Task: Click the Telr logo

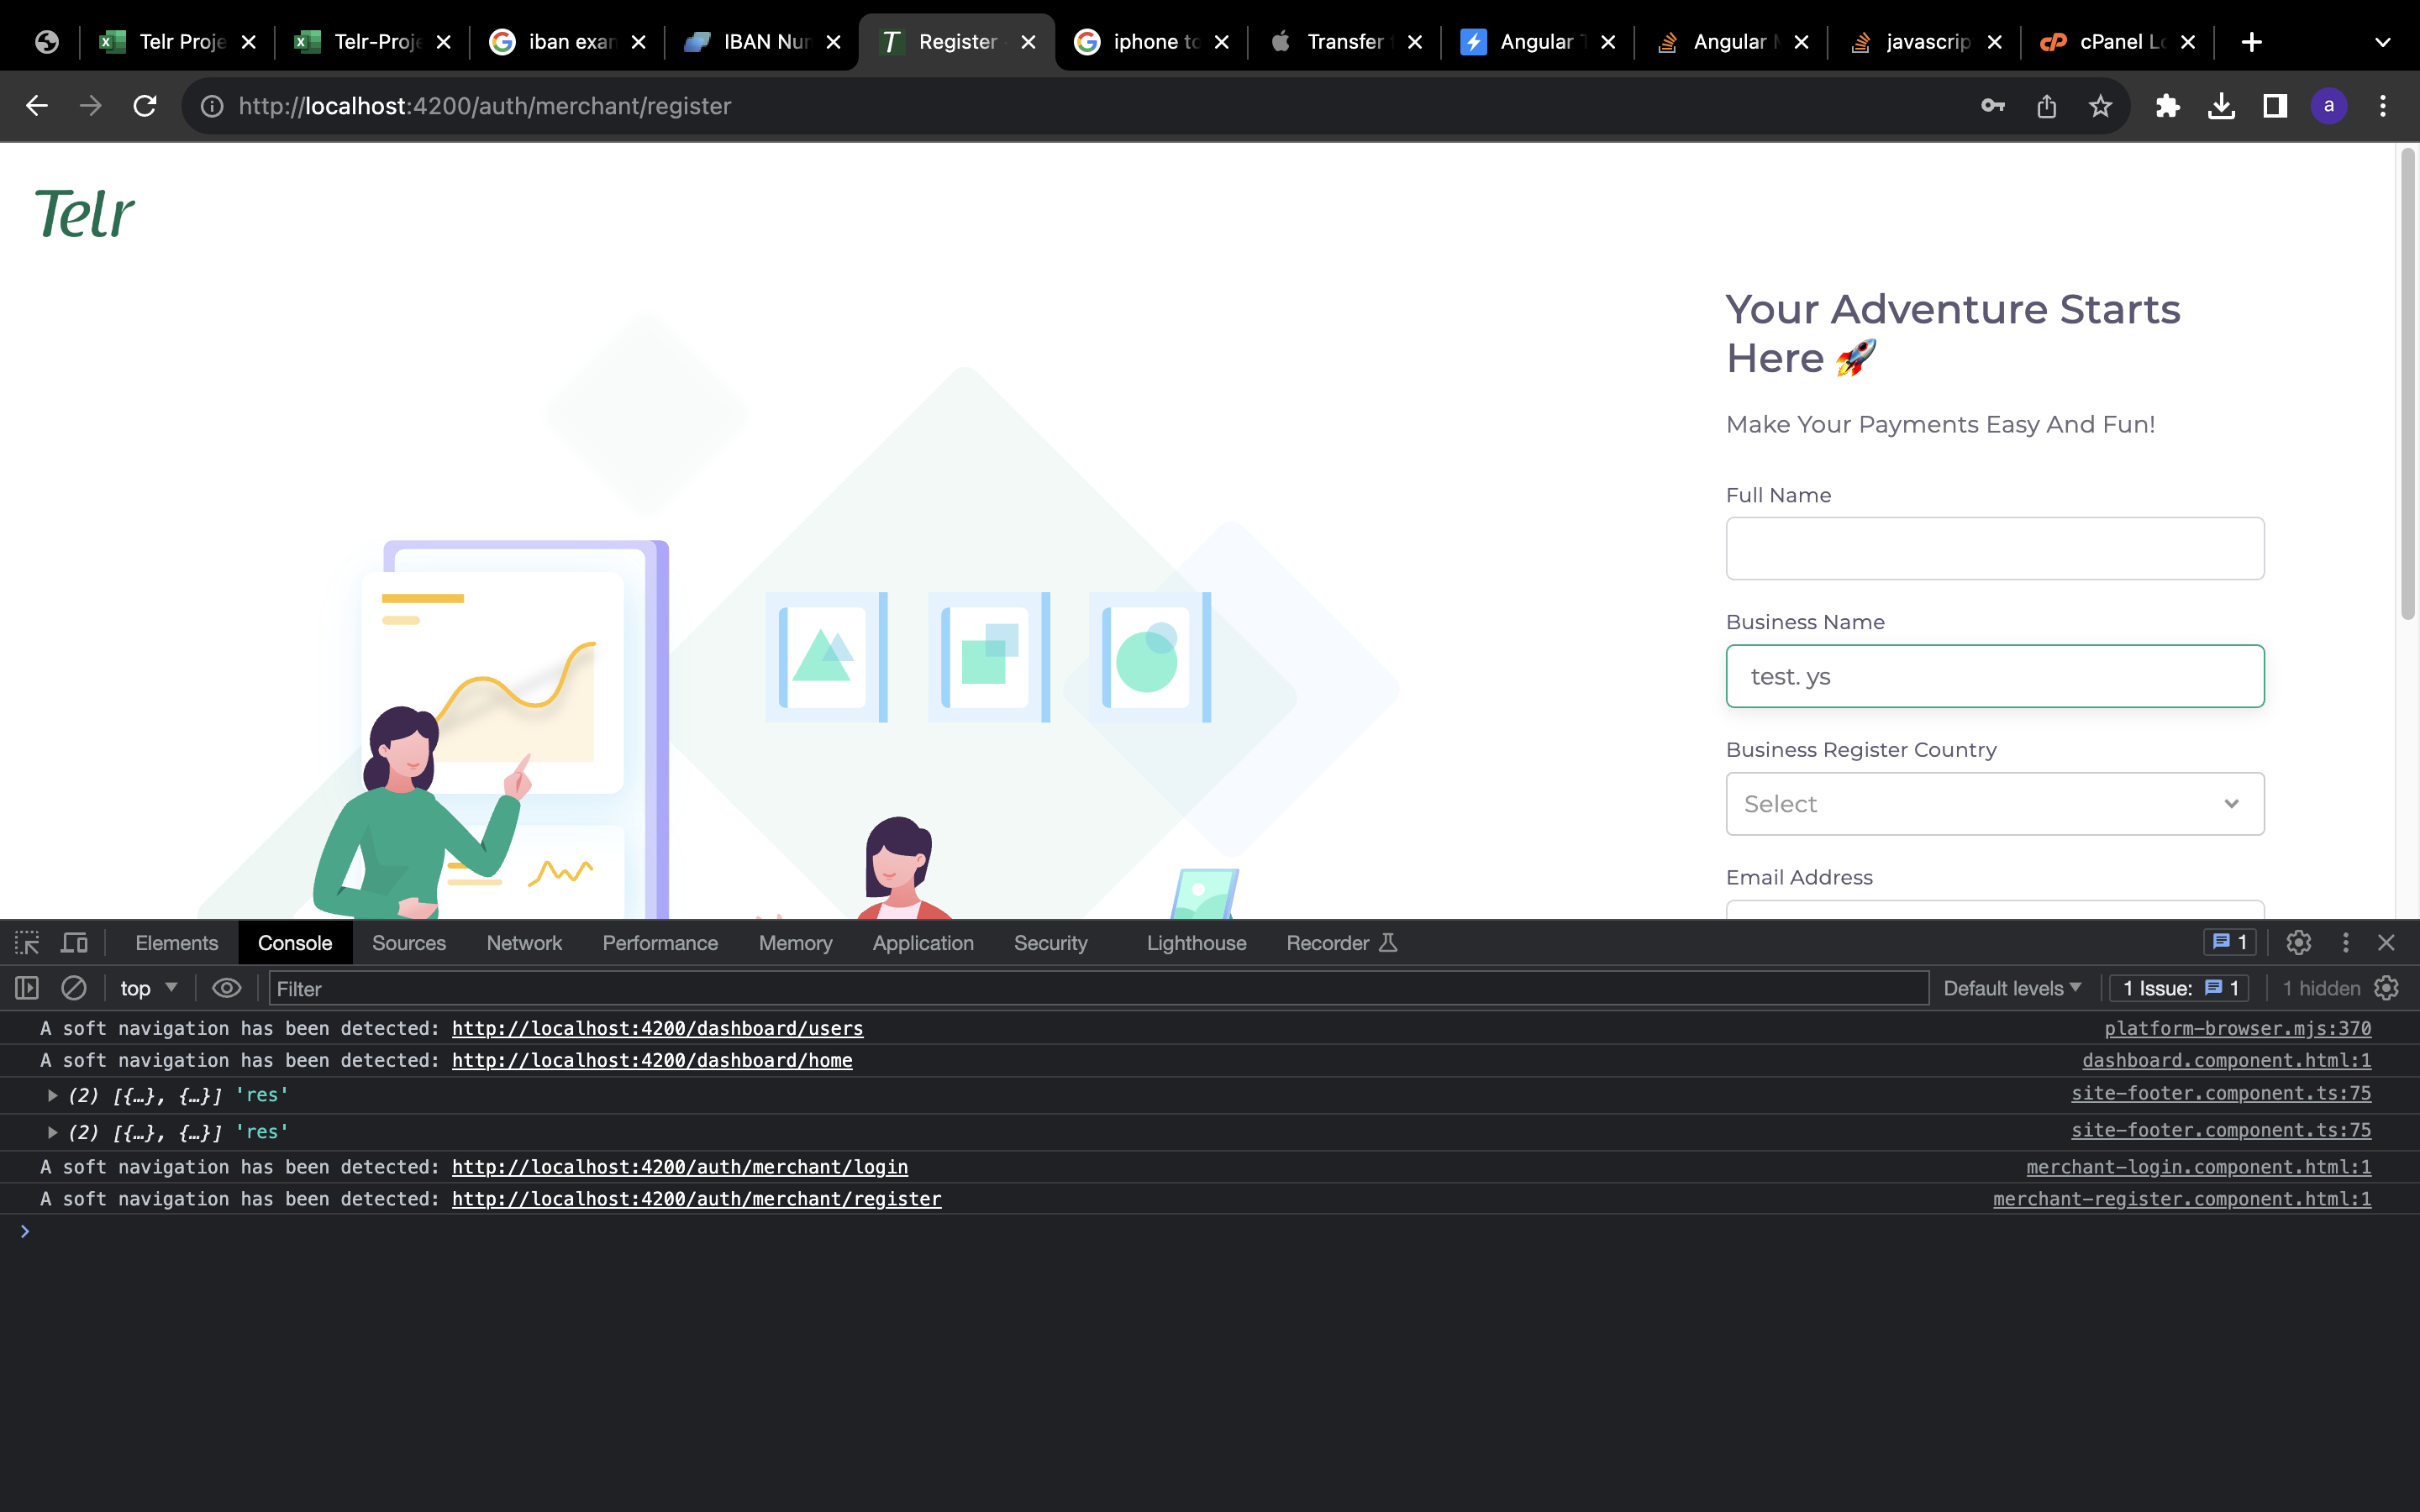Action: pyautogui.click(x=85, y=213)
